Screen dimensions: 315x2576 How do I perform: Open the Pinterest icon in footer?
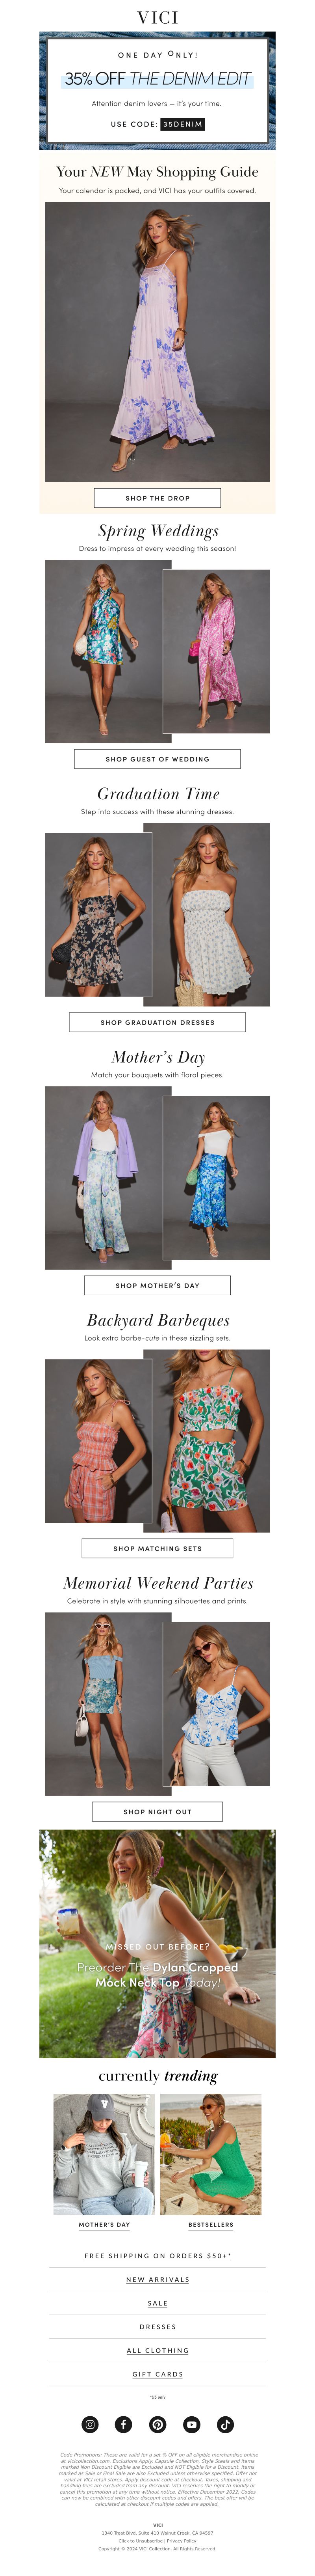tap(158, 2424)
